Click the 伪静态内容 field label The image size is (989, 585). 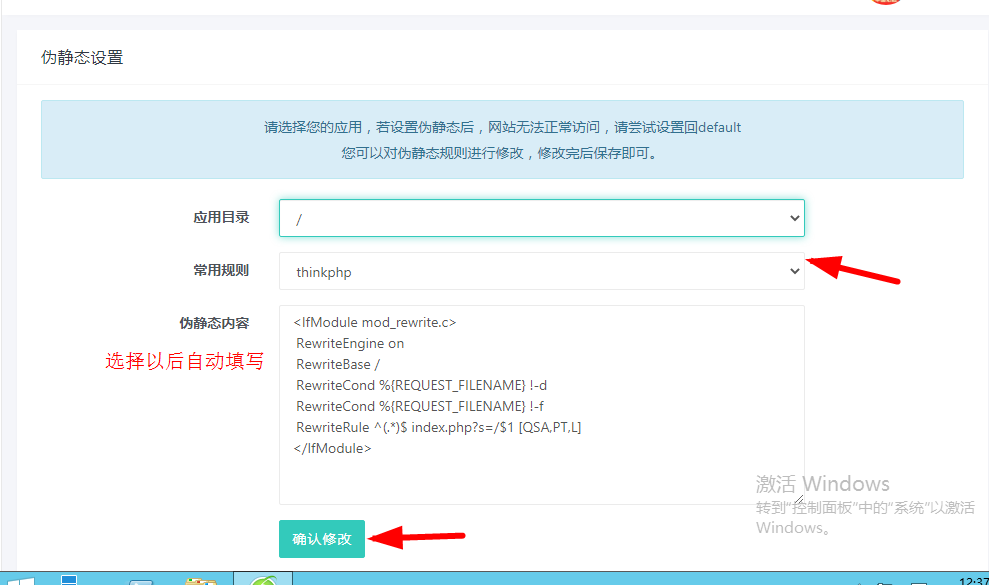tap(214, 324)
